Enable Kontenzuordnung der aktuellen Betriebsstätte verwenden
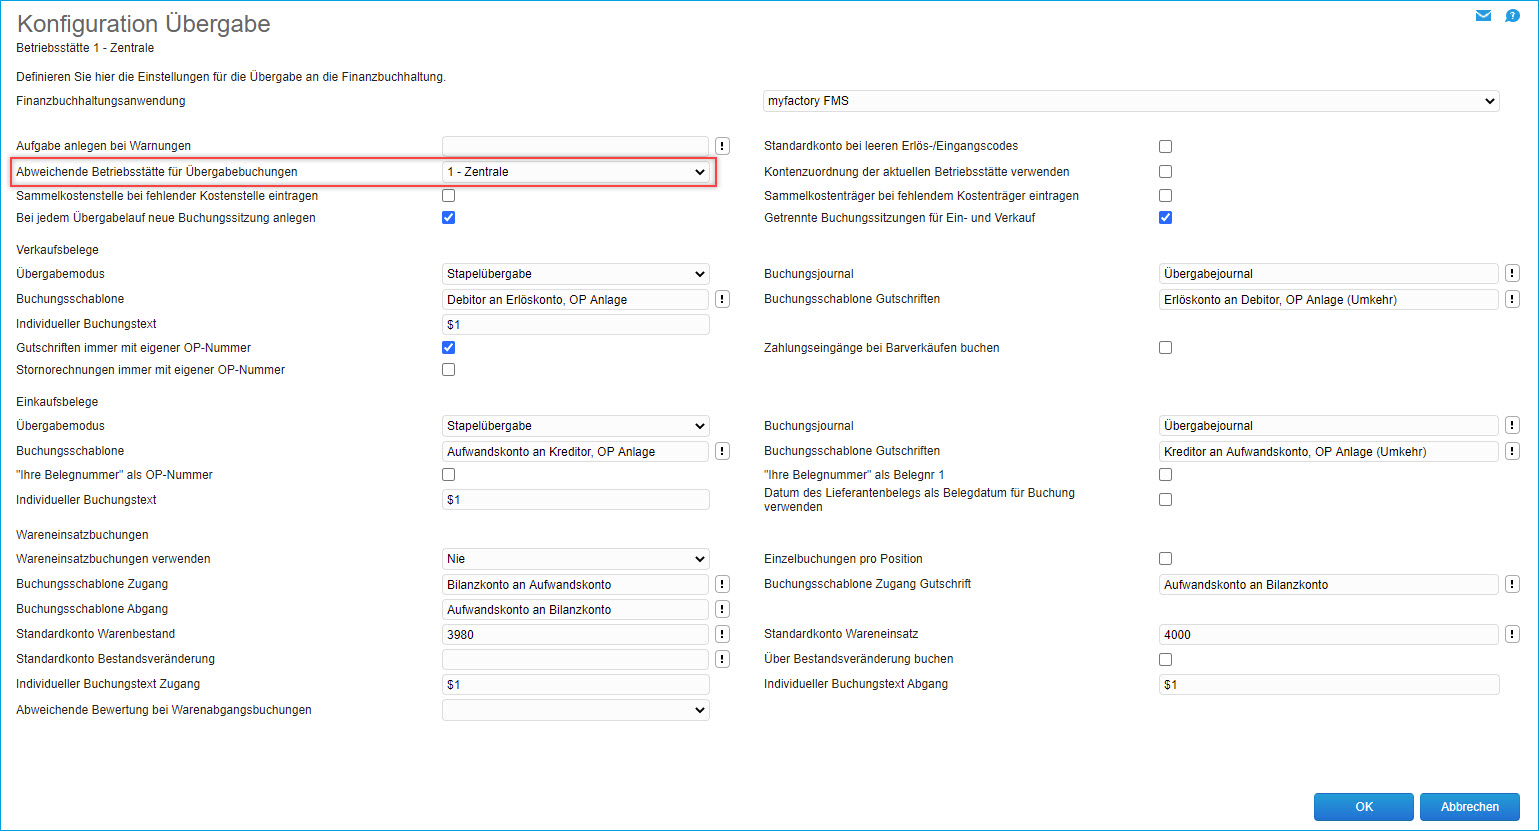 1165,172
